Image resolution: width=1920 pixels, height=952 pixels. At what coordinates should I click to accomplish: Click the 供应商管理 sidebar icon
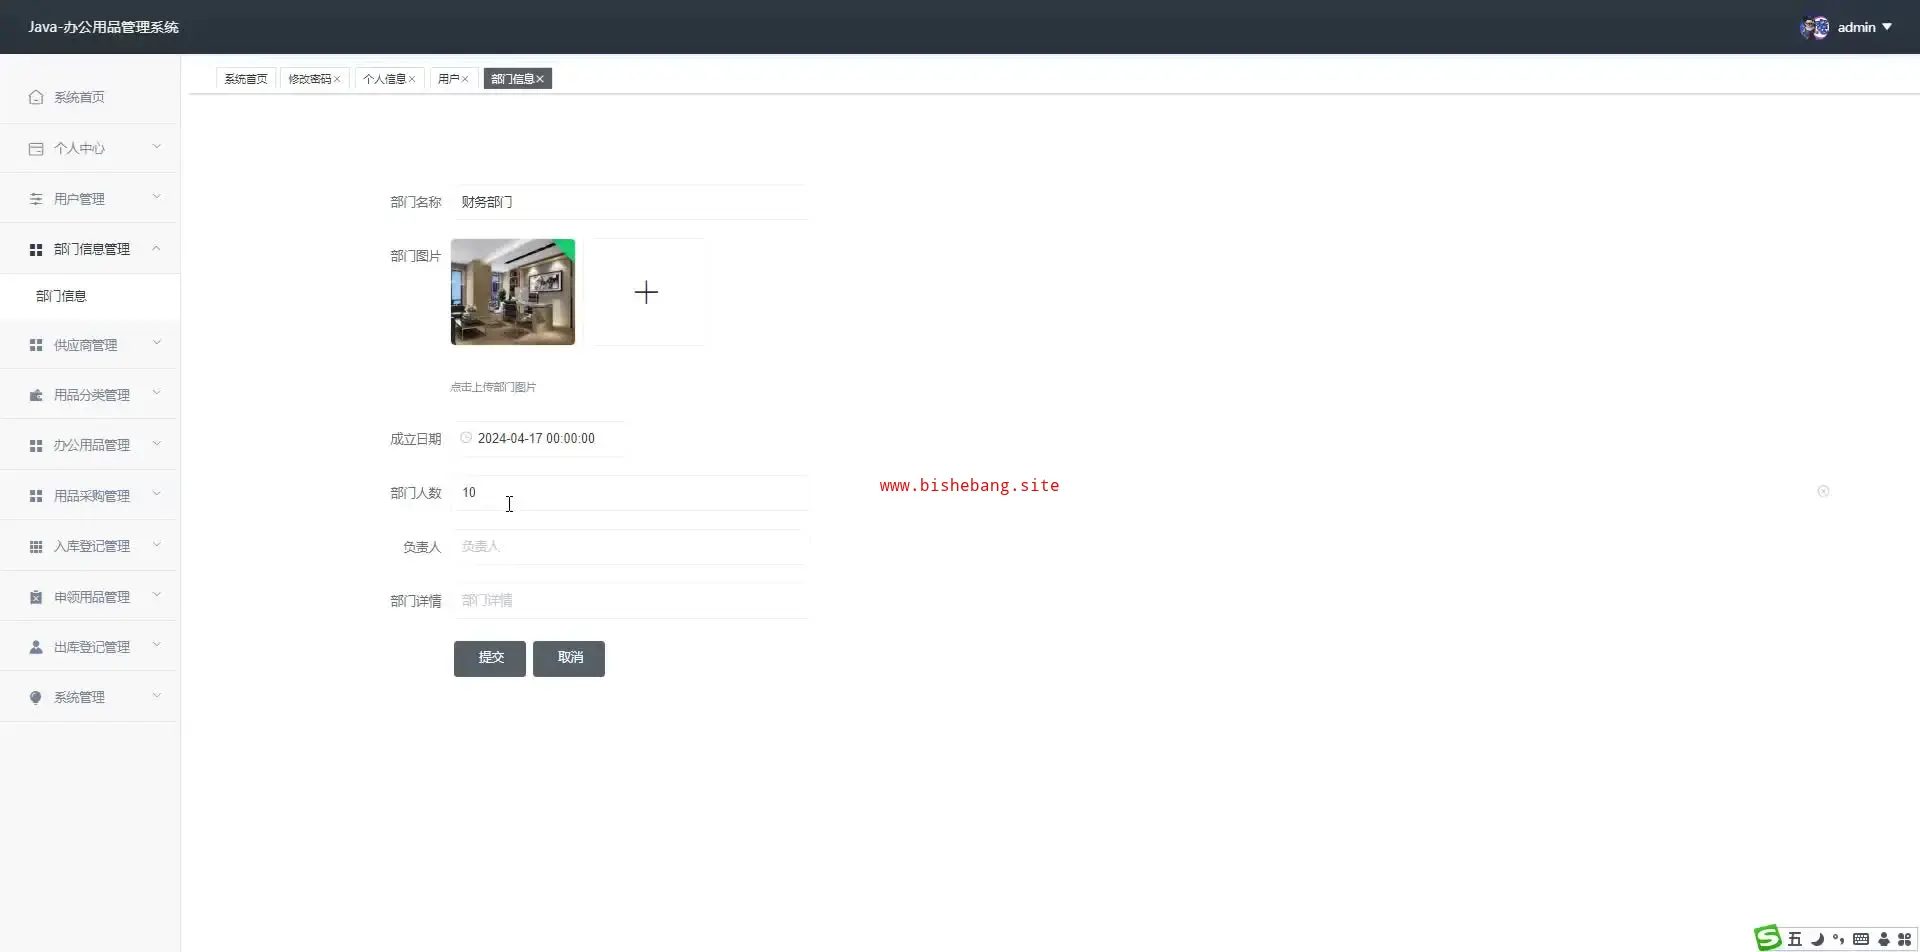click(x=36, y=345)
